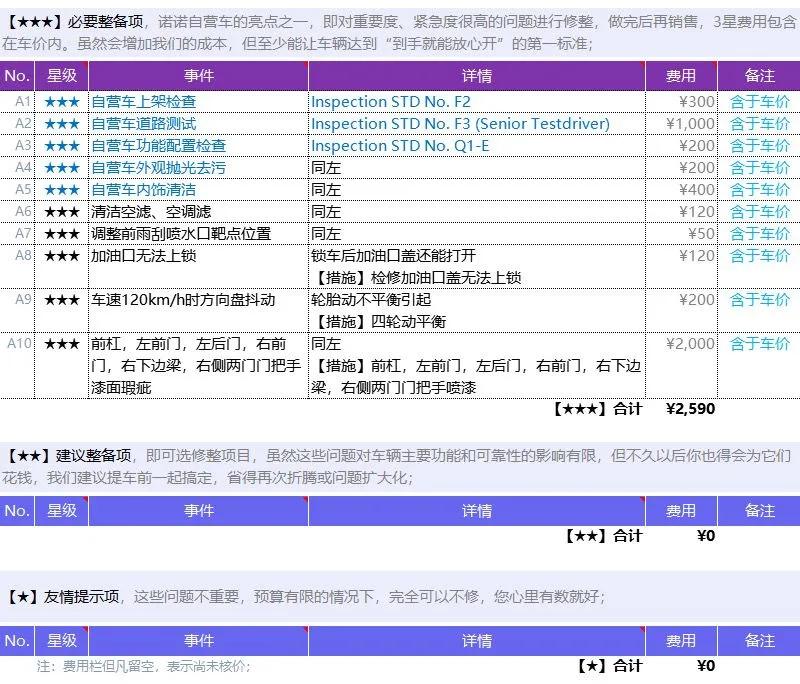
Task: Click the 含于车价 note on row A3
Action: point(759,145)
